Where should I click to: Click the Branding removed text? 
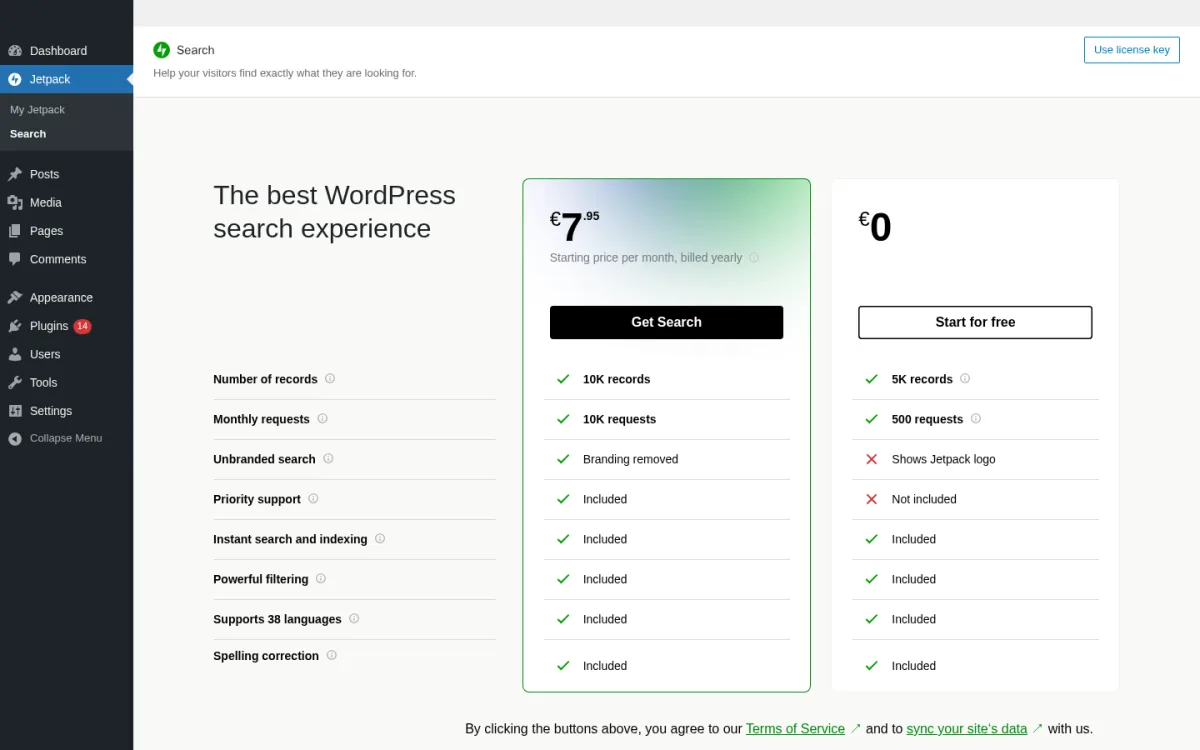tap(630, 459)
